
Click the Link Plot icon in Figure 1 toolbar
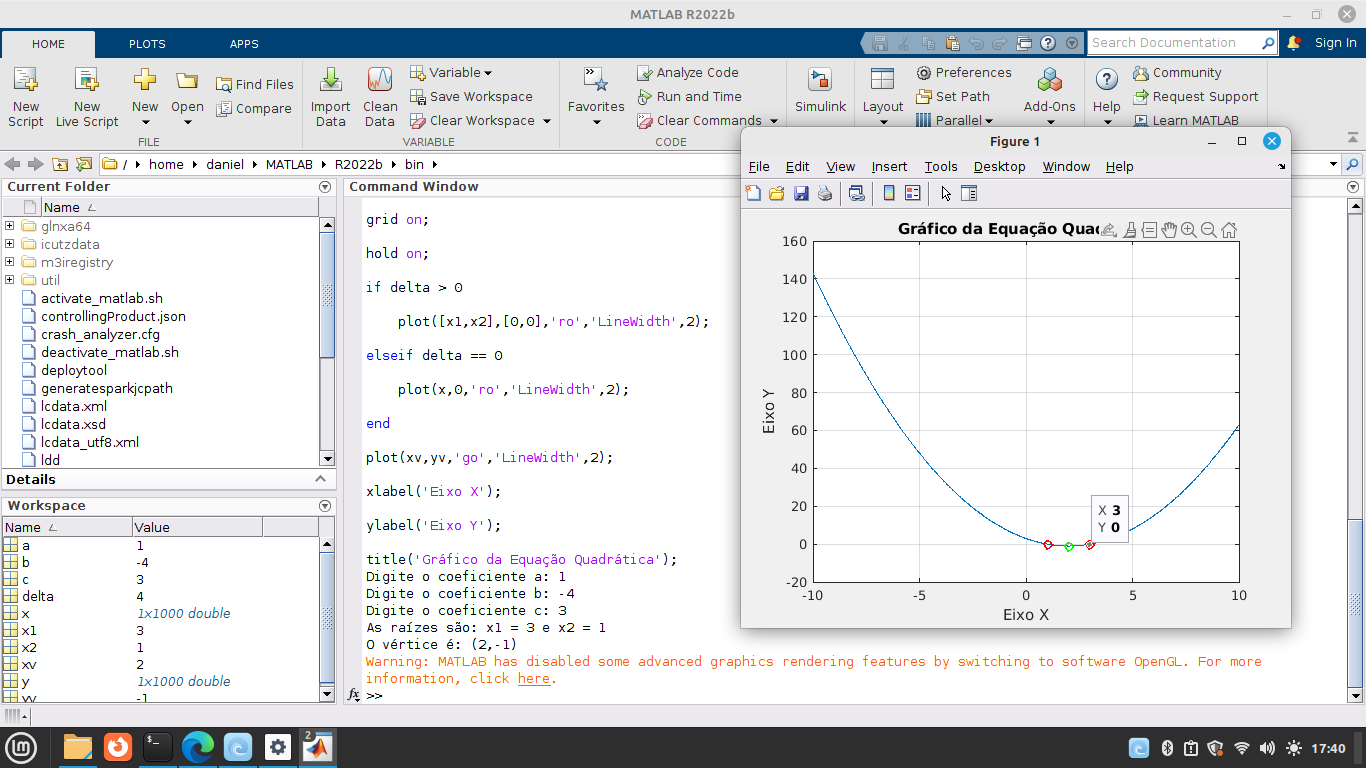857,193
